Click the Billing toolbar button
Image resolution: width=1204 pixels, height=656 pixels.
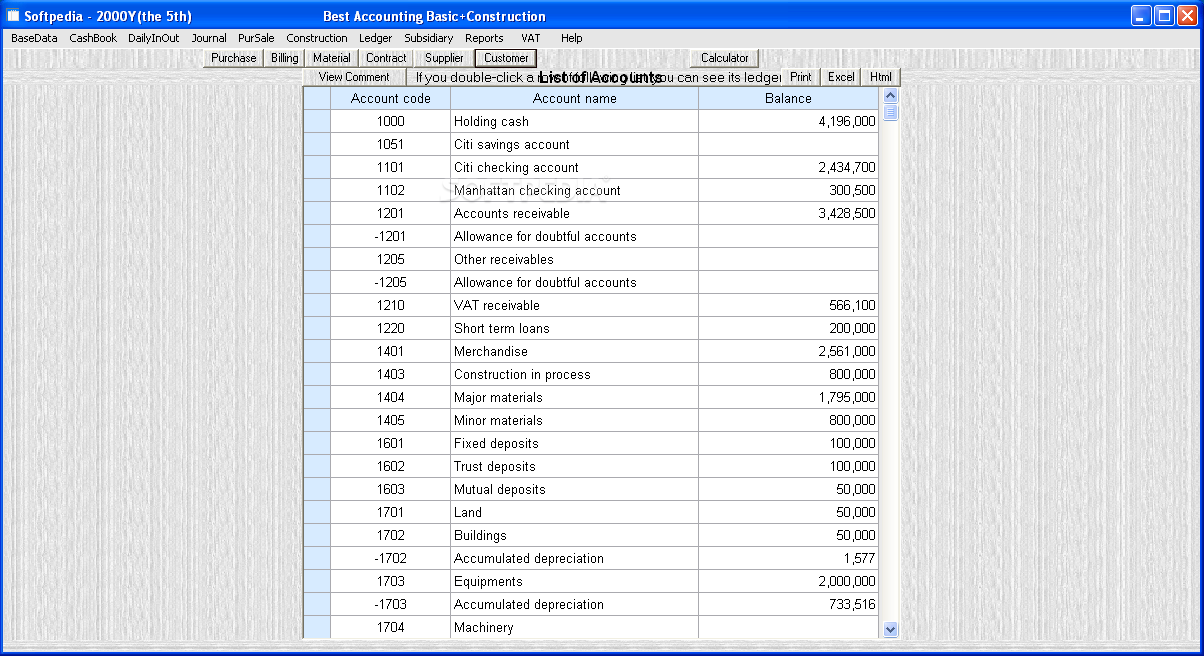click(x=285, y=58)
